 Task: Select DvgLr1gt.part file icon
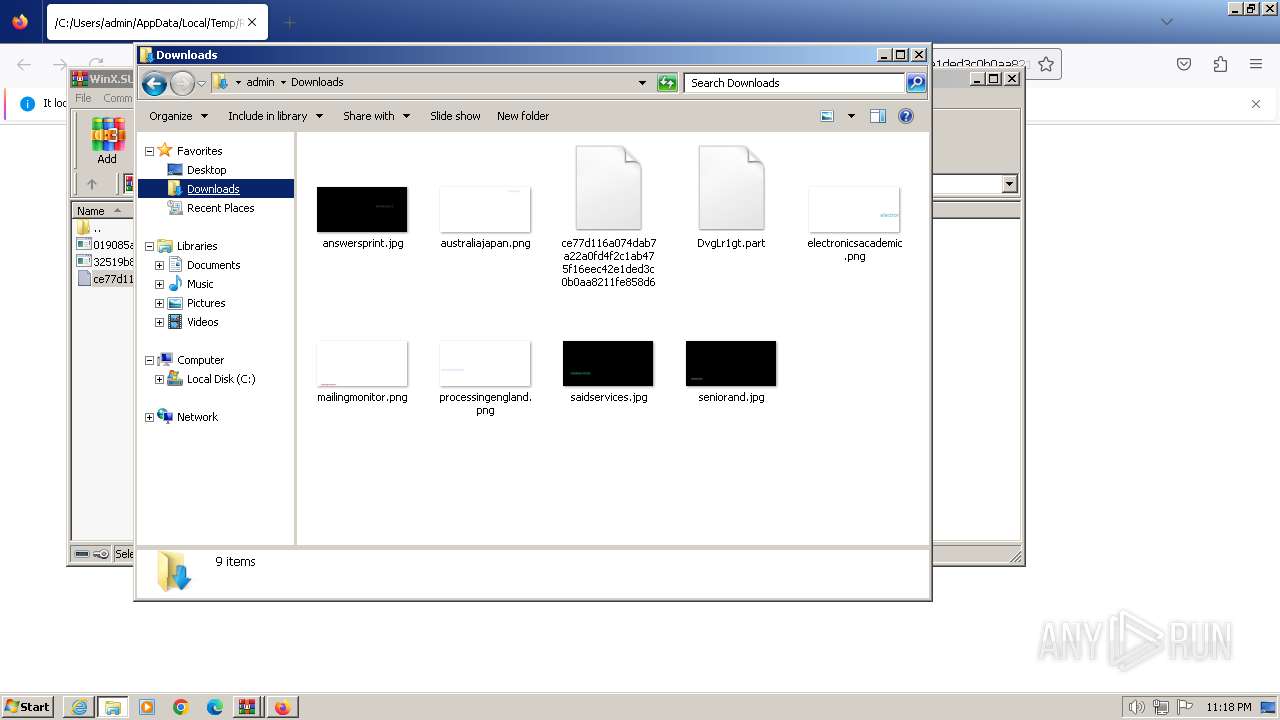click(731, 188)
